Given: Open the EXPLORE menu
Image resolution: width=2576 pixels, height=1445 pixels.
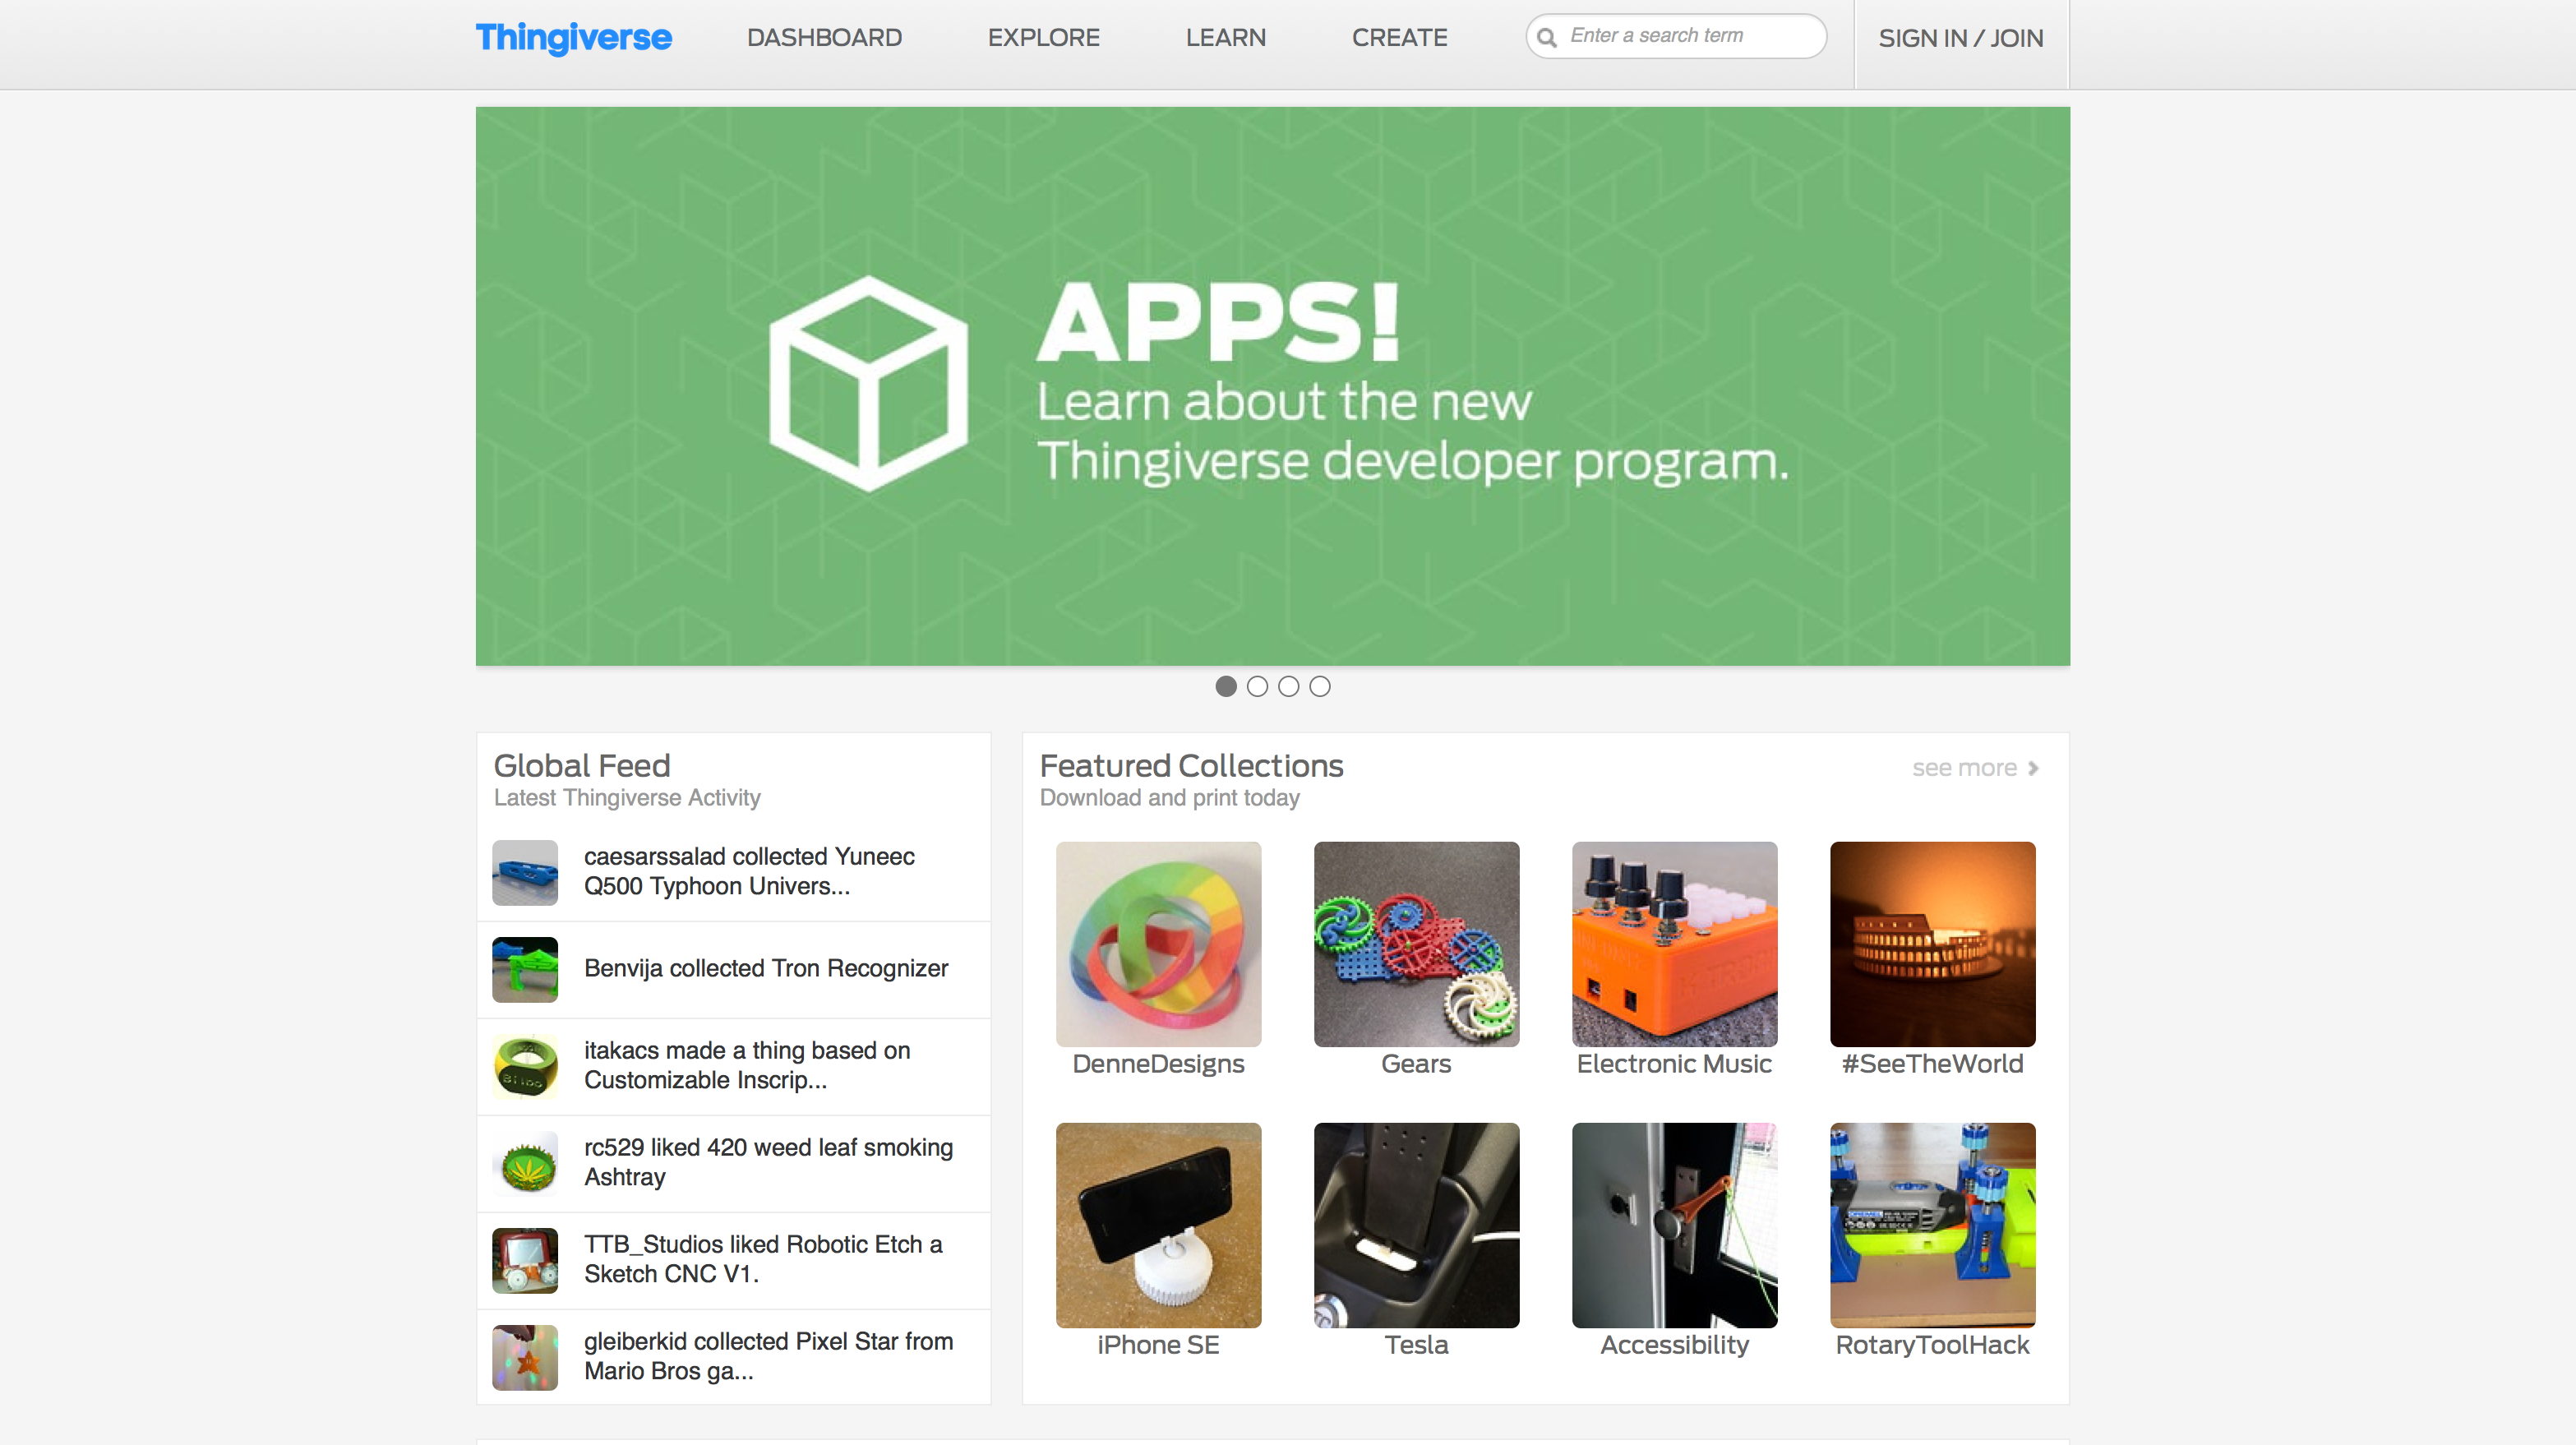Looking at the screenshot, I should [x=1043, y=38].
